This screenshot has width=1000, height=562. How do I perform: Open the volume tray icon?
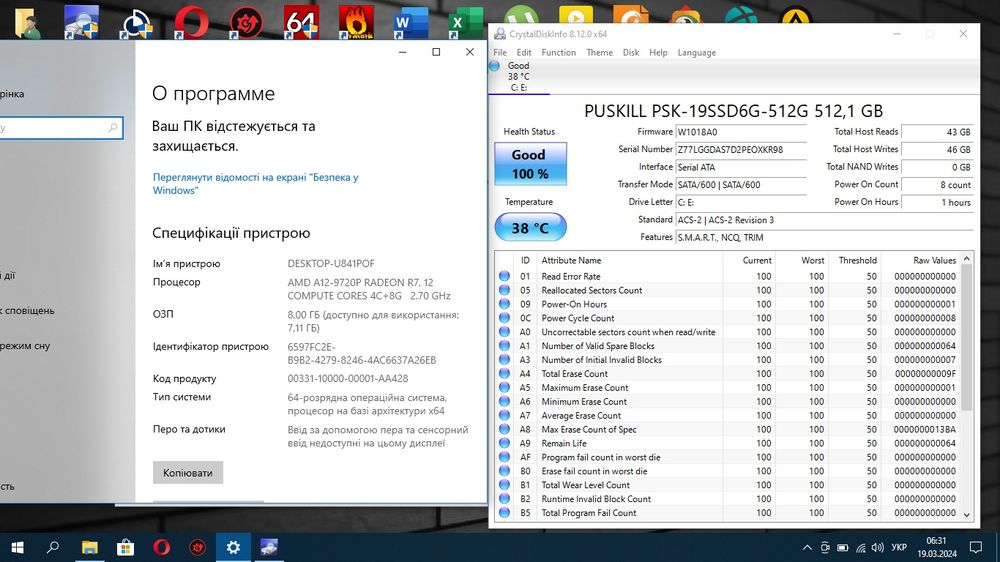coord(878,547)
